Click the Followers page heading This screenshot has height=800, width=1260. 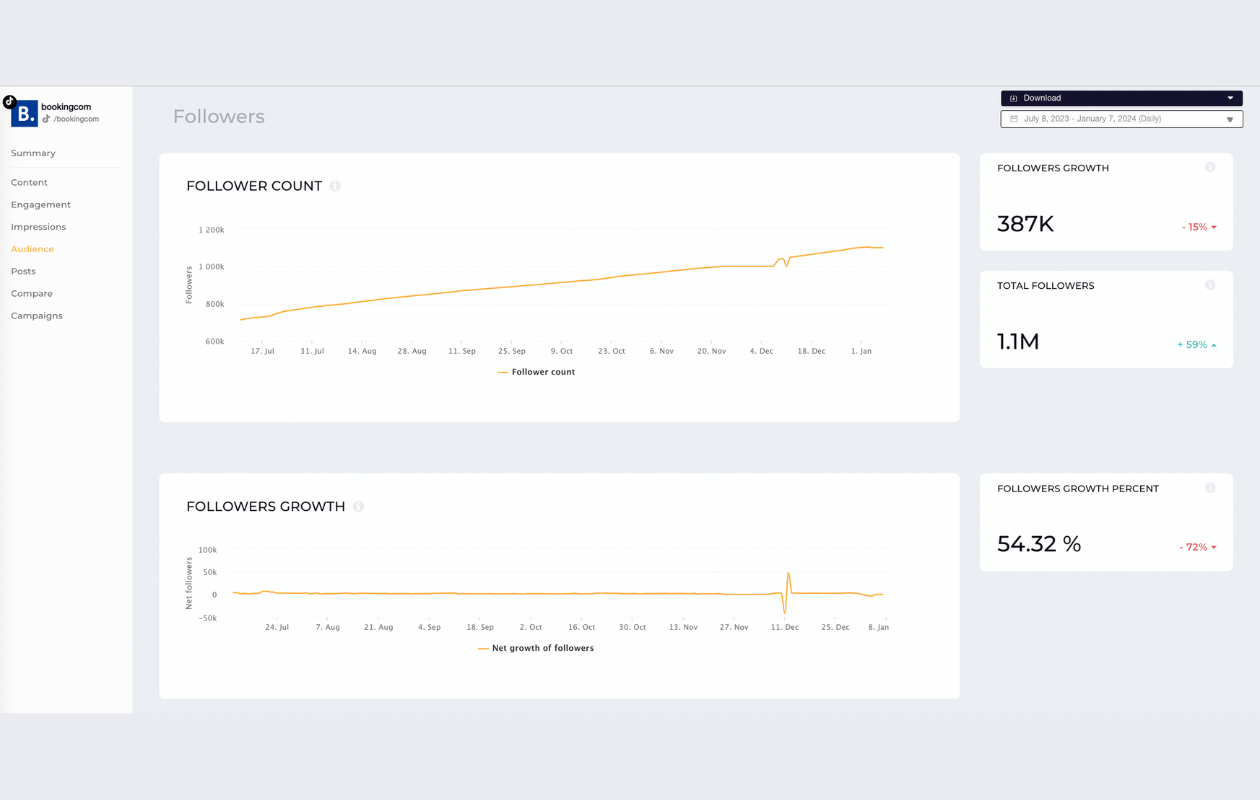[x=219, y=117]
